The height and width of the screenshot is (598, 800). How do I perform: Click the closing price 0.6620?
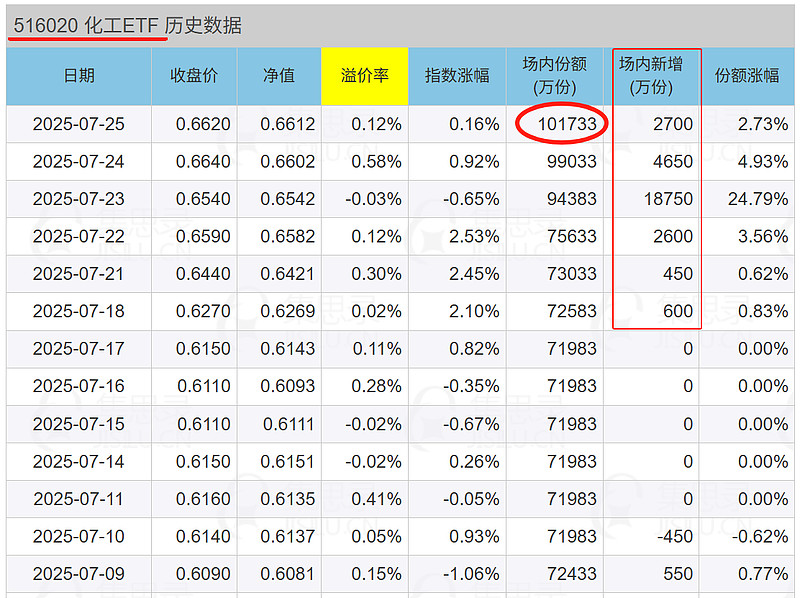click(203, 124)
